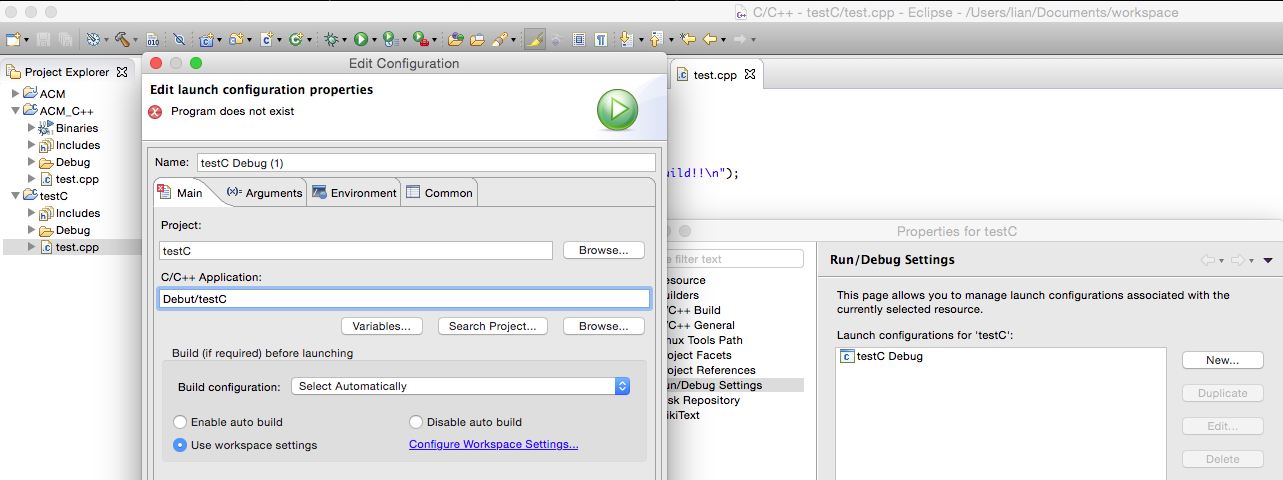Click the Previous Annotation toolbar icon

click(x=656, y=39)
